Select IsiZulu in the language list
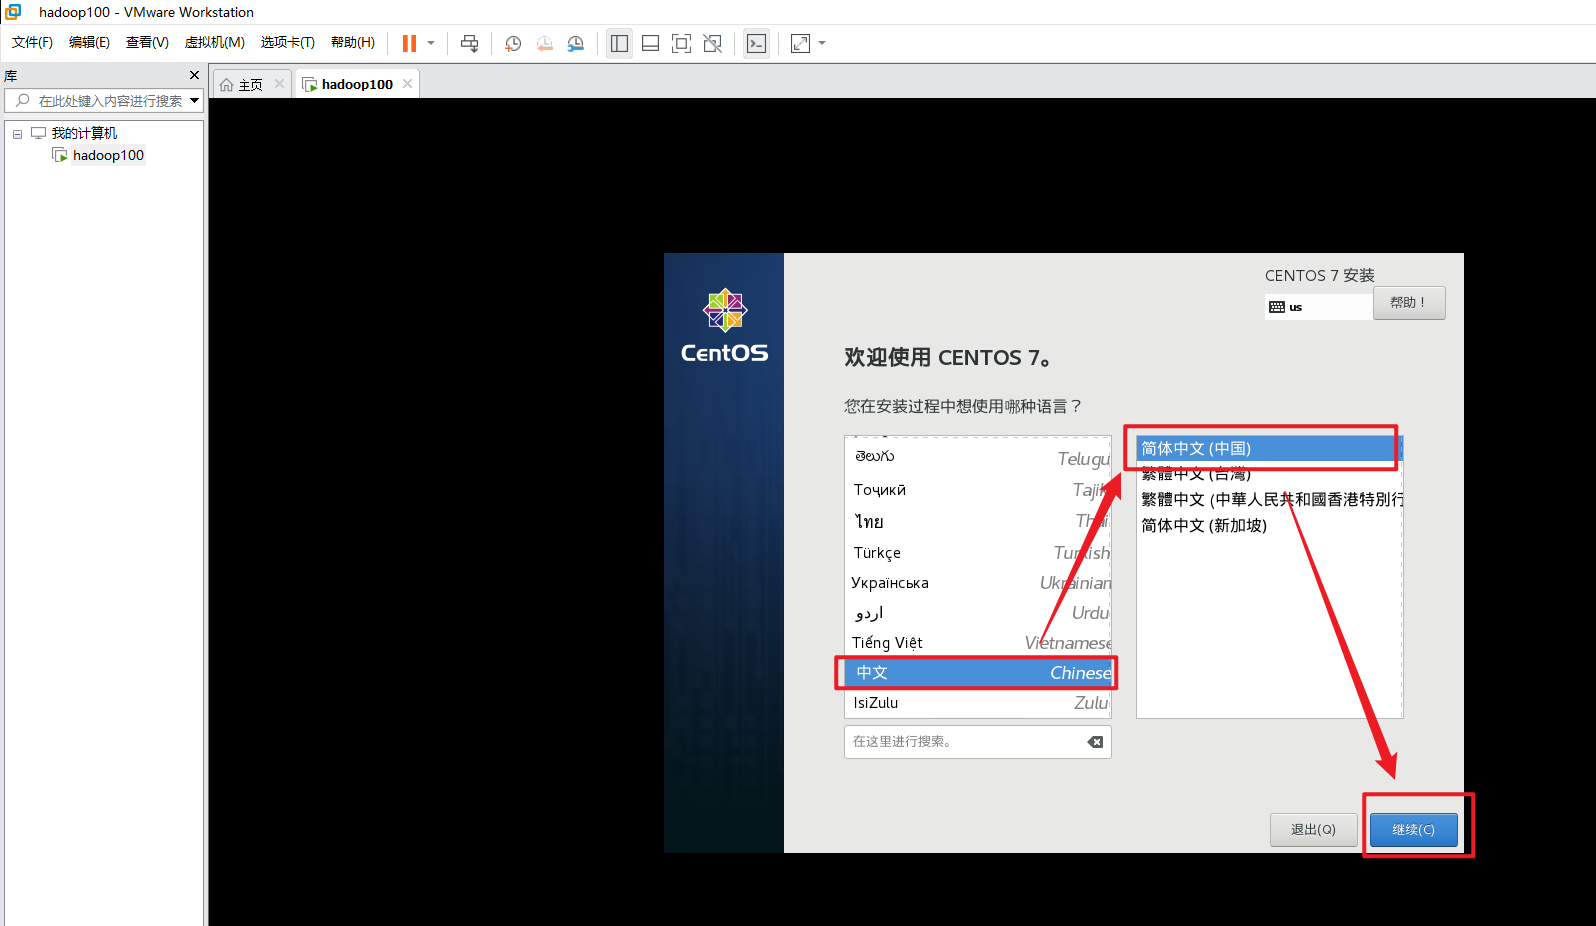Viewport: 1596px width, 926px height. pyautogui.click(x=978, y=703)
